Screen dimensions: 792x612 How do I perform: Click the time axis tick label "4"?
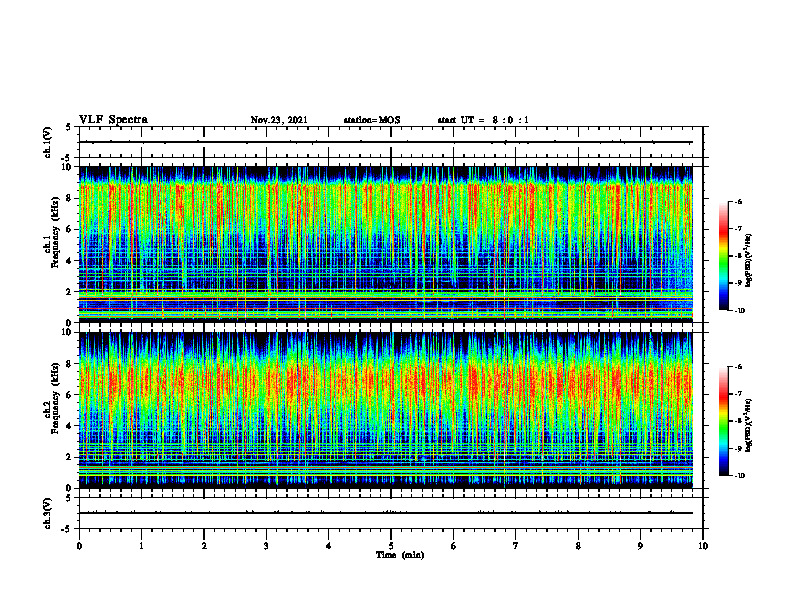pos(329,546)
